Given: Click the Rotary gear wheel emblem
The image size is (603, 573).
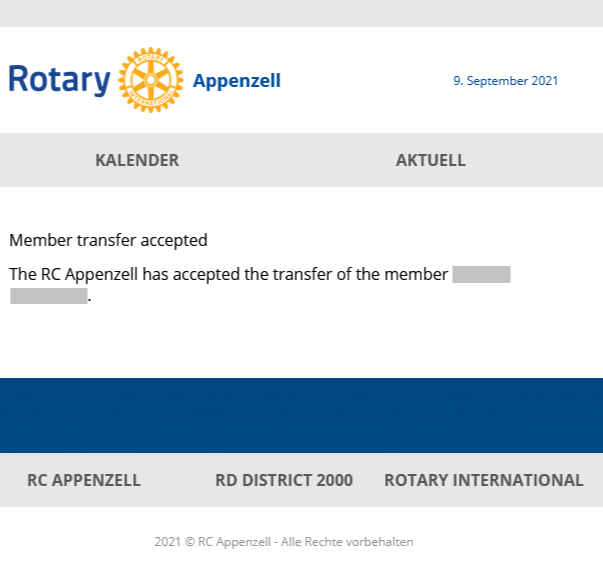Looking at the screenshot, I should pos(150,80).
